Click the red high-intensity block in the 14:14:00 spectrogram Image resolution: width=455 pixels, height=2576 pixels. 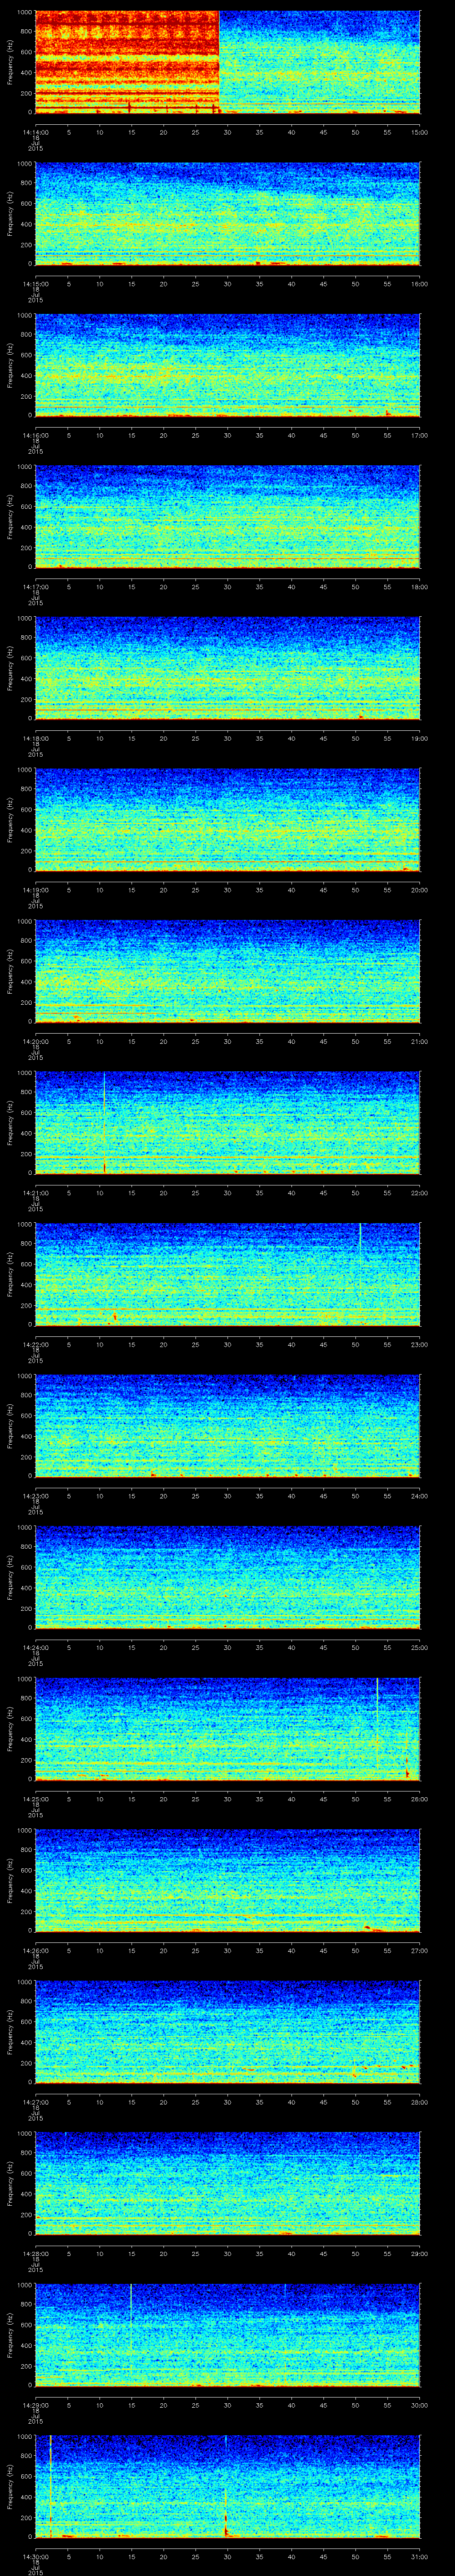[127, 62]
